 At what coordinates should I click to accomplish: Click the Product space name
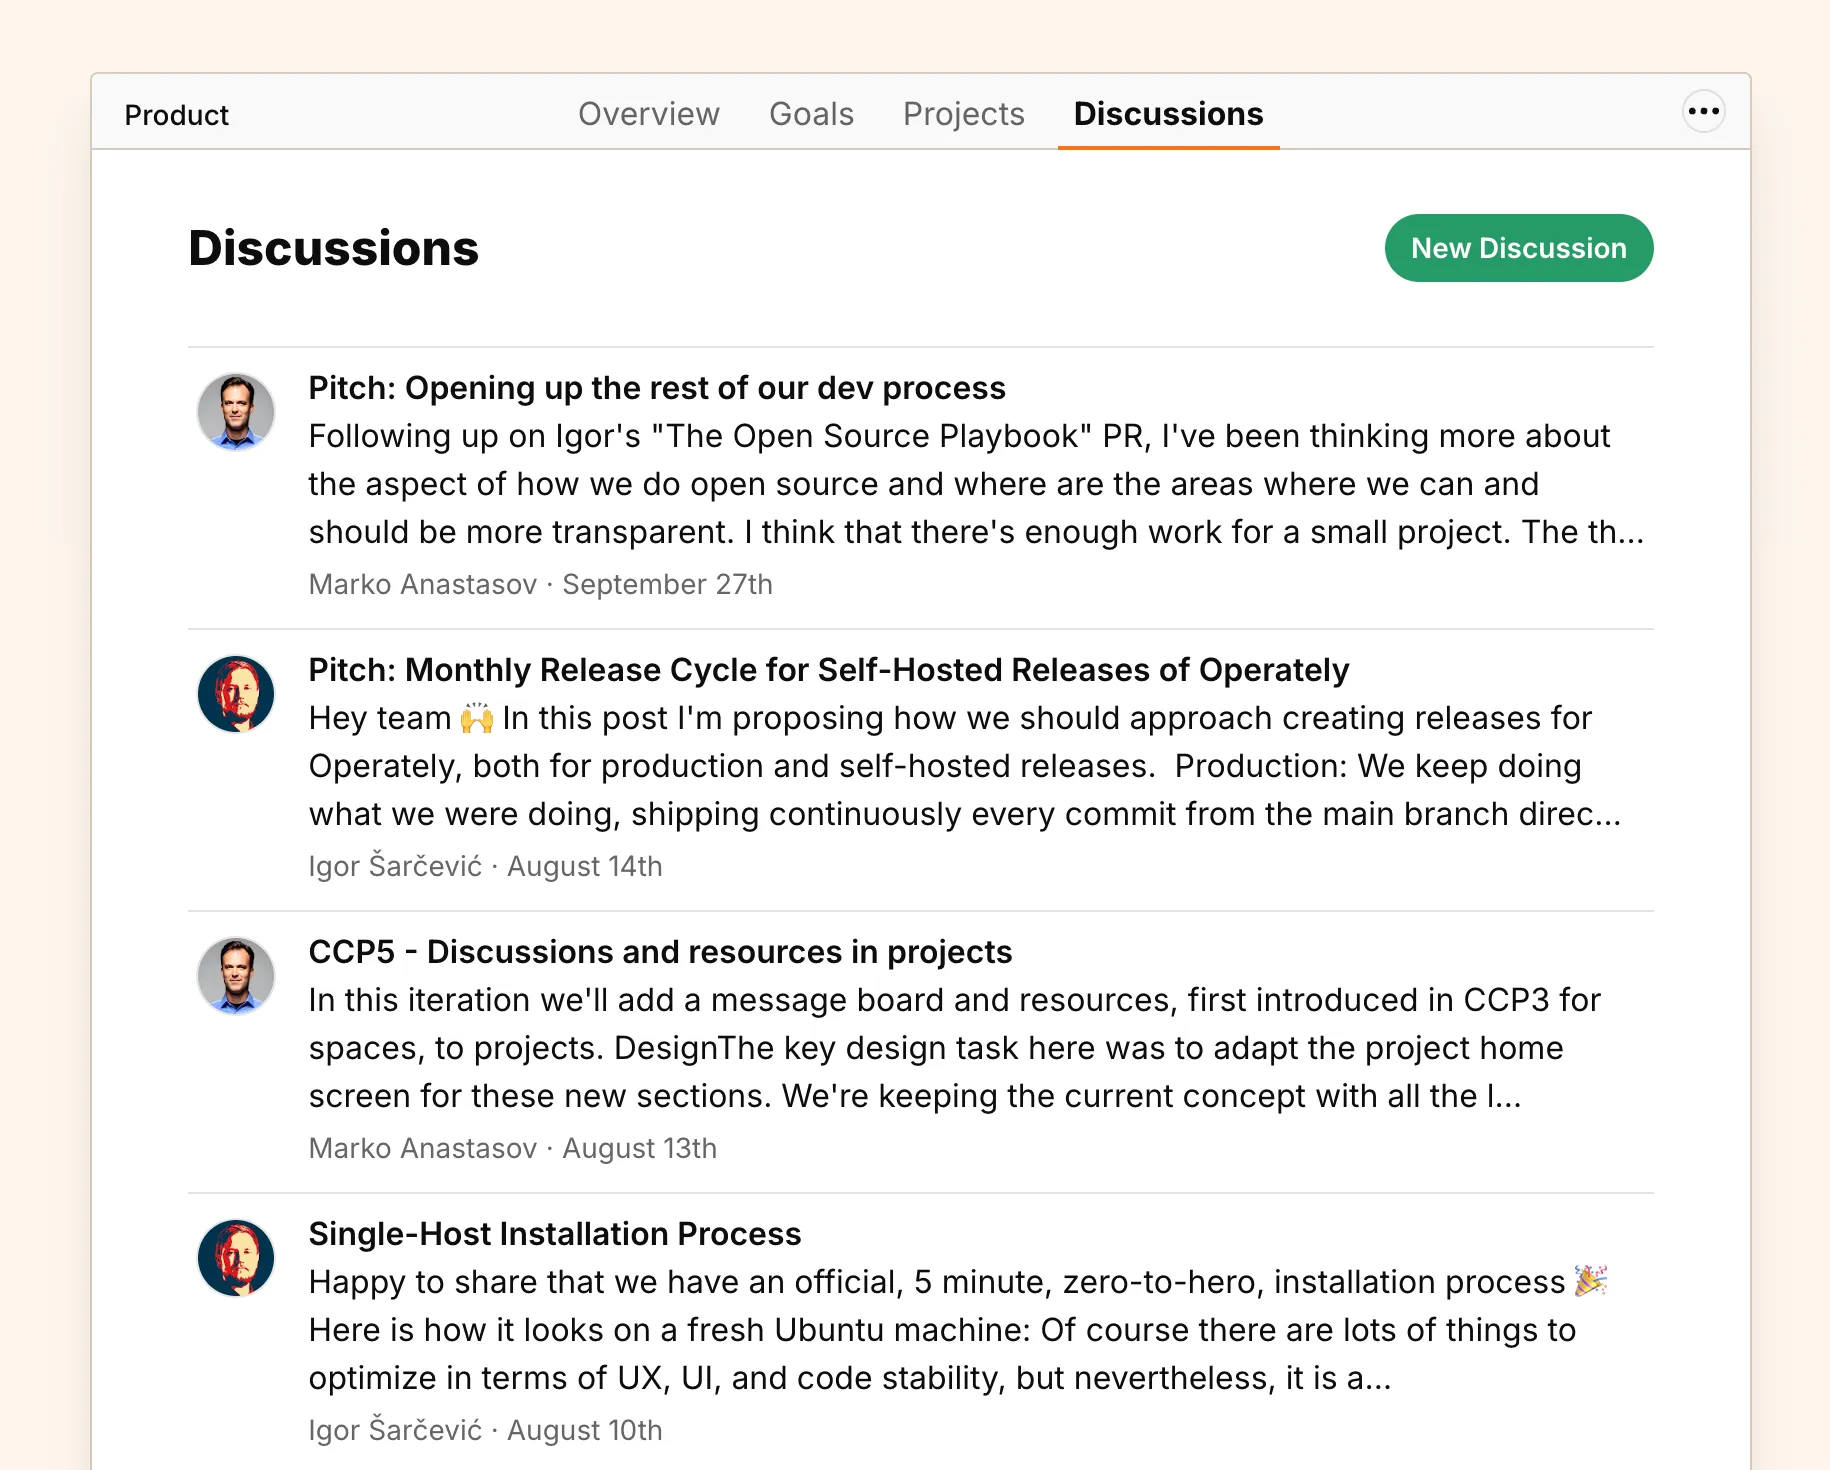pyautogui.click(x=177, y=115)
